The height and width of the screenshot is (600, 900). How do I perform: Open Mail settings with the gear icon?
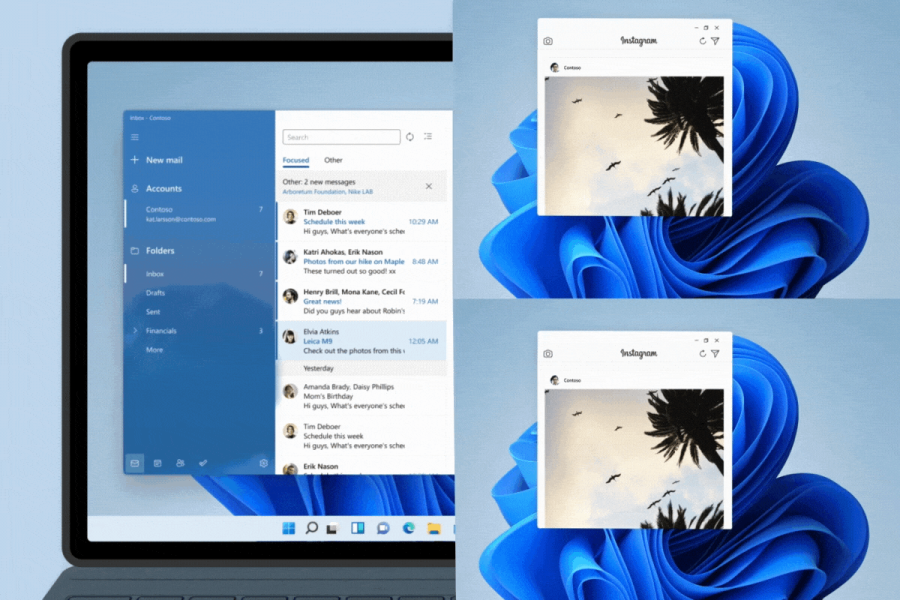263,463
